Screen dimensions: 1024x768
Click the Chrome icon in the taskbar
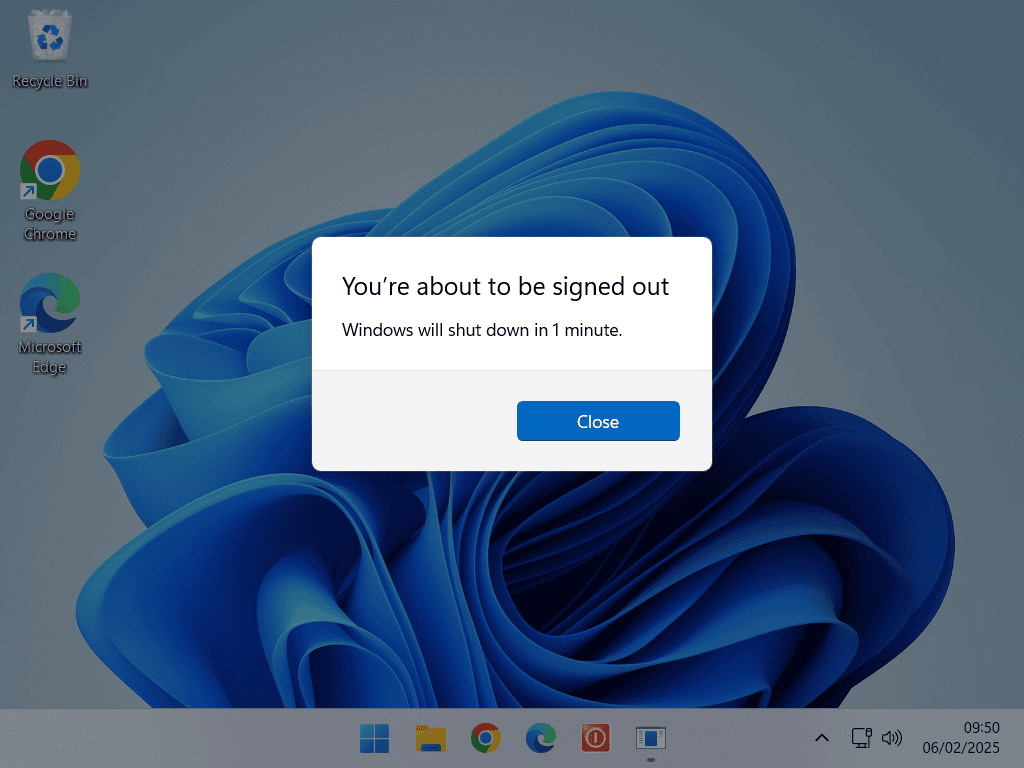(486, 739)
